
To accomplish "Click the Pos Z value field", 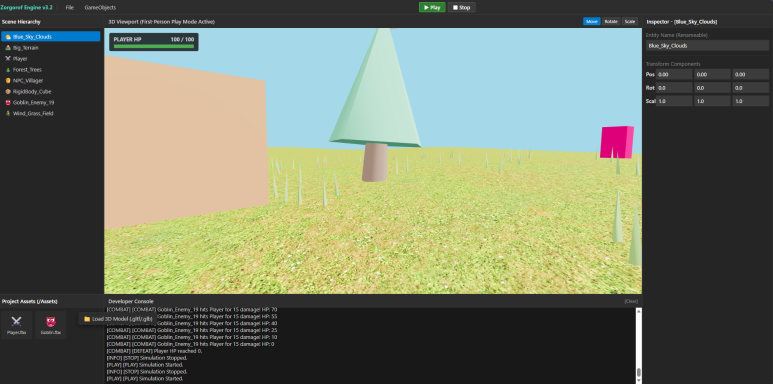I will pos(750,74).
